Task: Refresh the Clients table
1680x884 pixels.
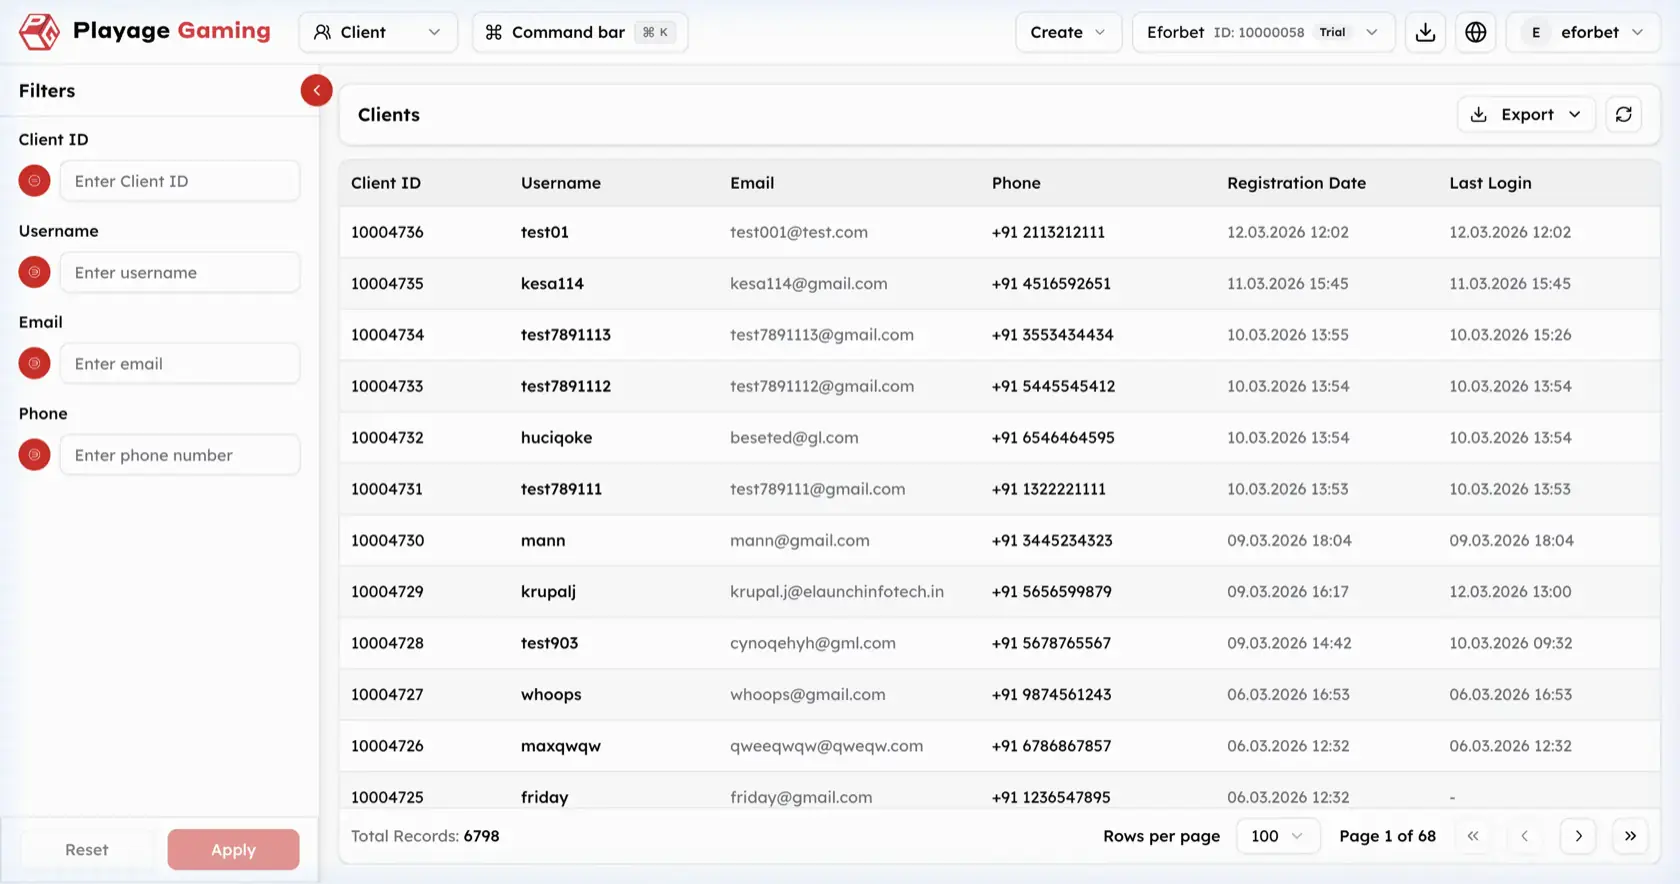Action: [x=1623, y=115]
